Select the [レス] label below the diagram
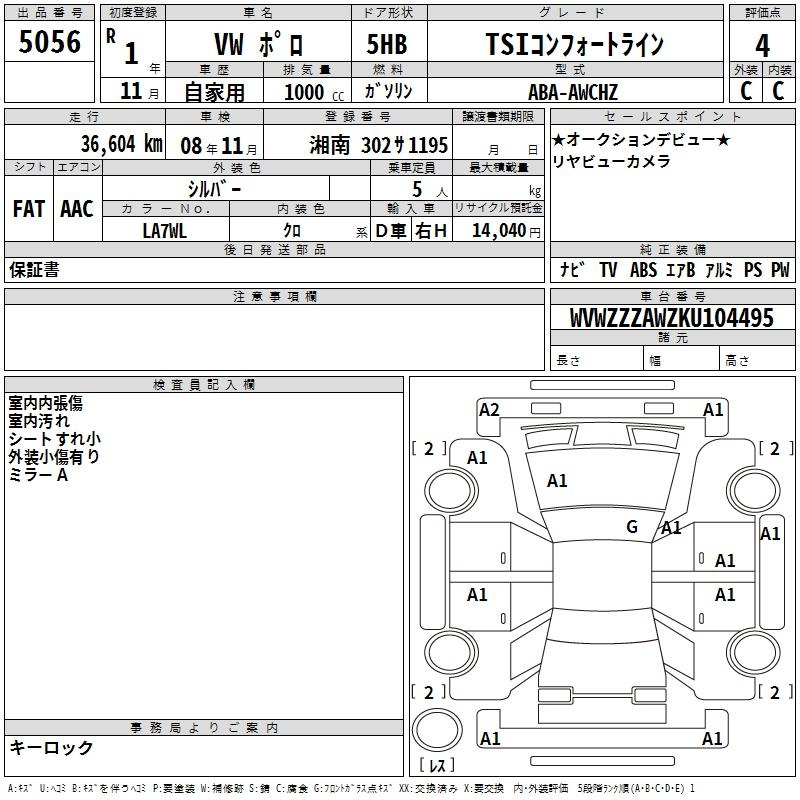 pos(437,766)
